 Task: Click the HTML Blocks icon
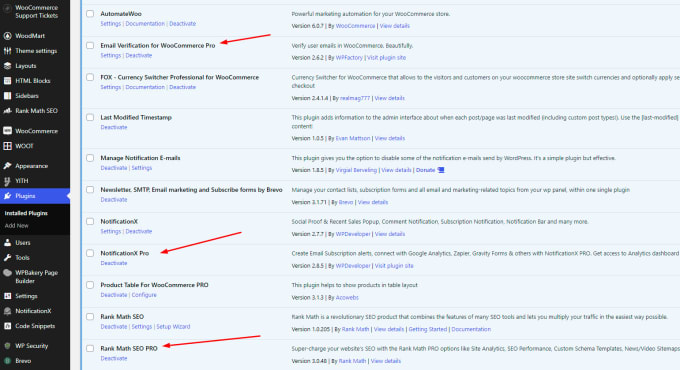pyautogui.click(x=7, y=81)
